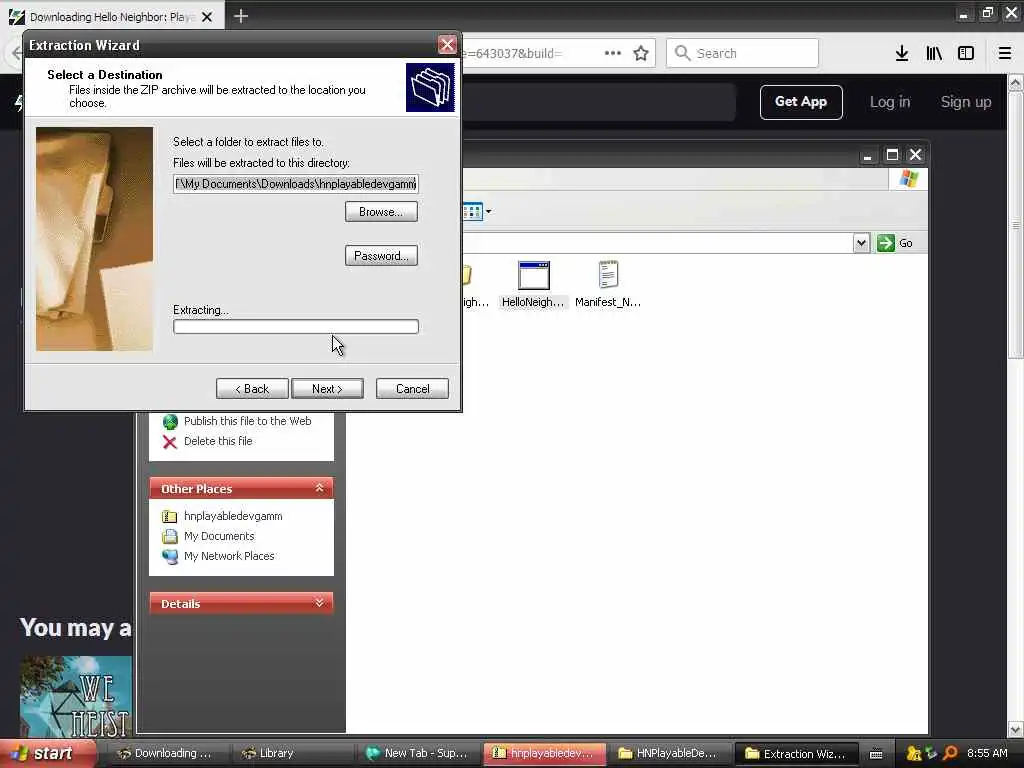Open the Manifest_N... text file icon
Screen dimensions: 1024x768
click(x=608, y=285)
